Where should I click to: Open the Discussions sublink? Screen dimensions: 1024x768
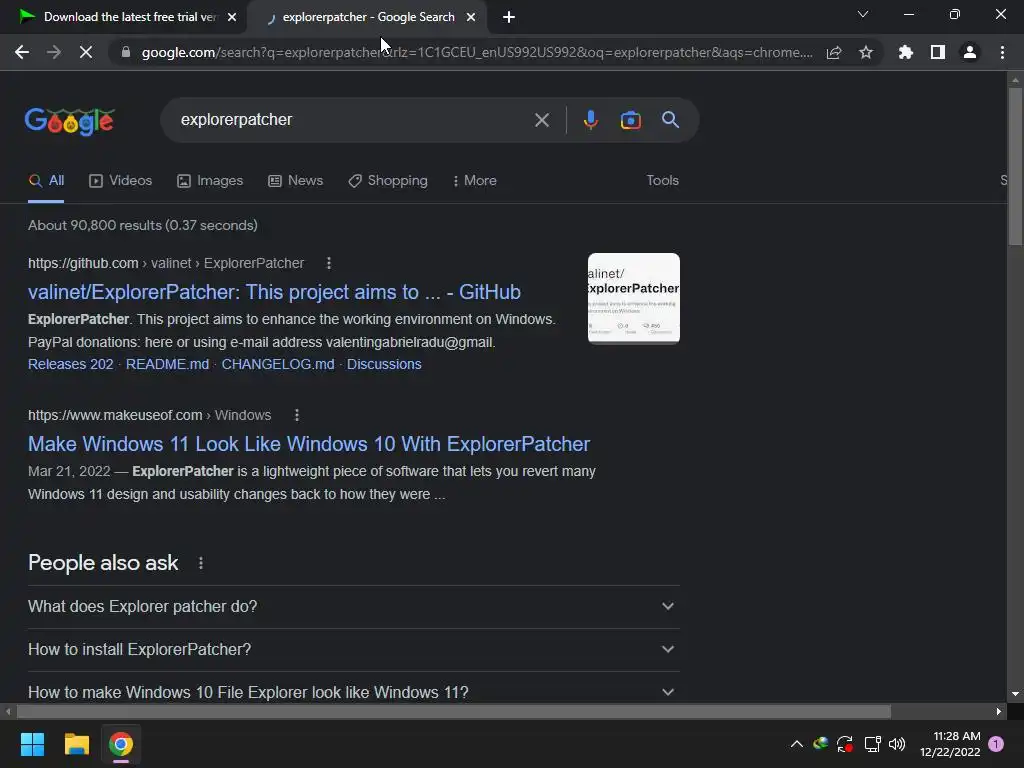click(384, 364)
